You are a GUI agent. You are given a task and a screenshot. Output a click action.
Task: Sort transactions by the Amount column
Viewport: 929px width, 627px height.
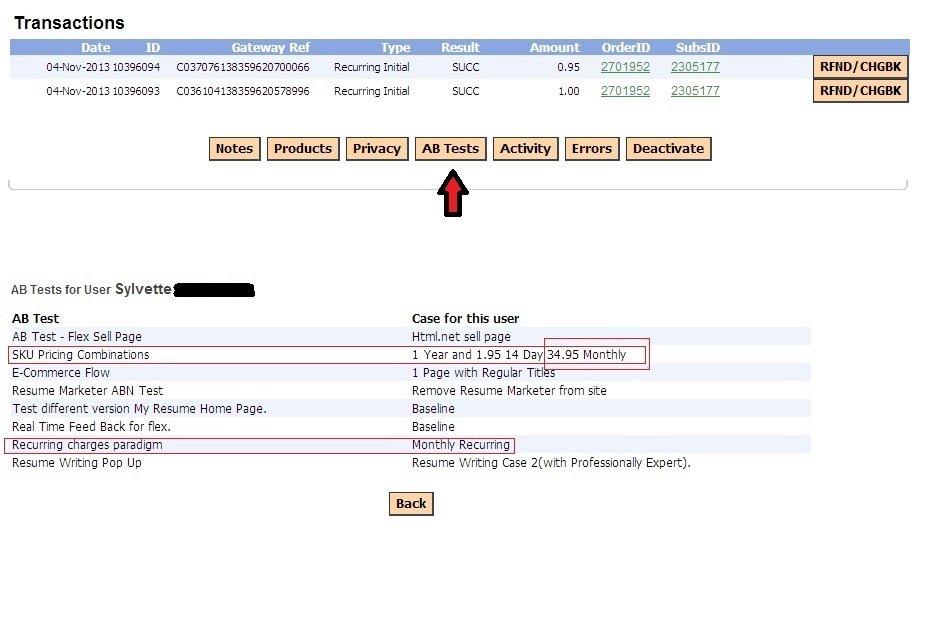click(x=554, y=47)
